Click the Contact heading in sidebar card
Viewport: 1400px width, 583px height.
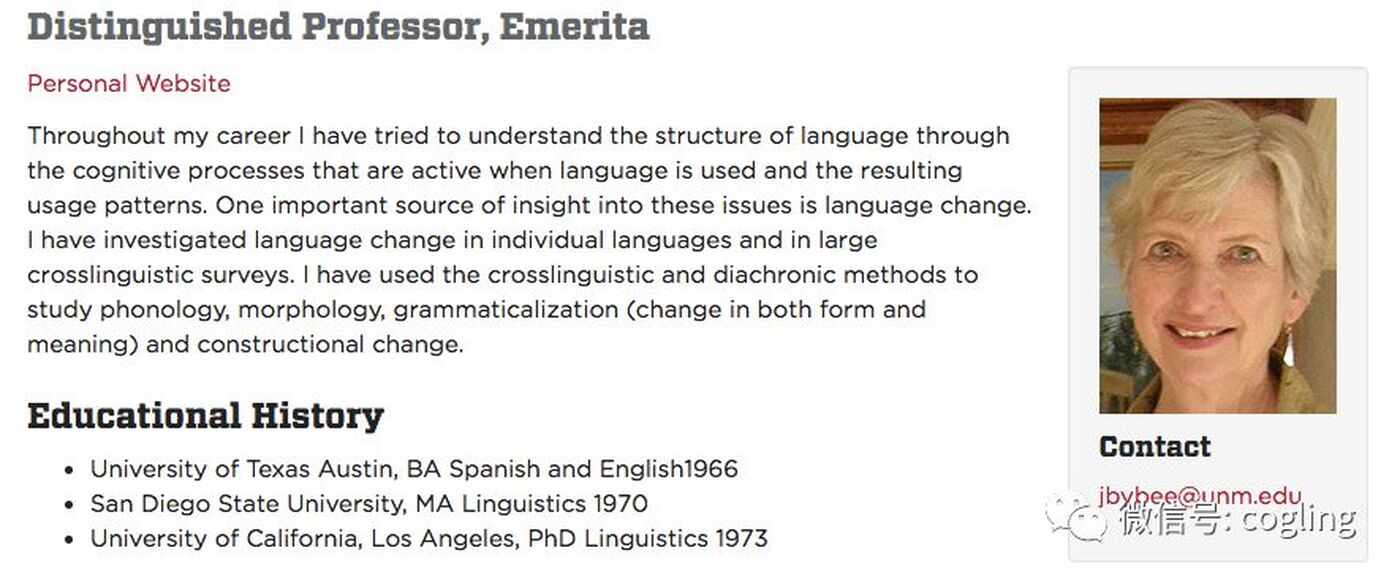1154,446
